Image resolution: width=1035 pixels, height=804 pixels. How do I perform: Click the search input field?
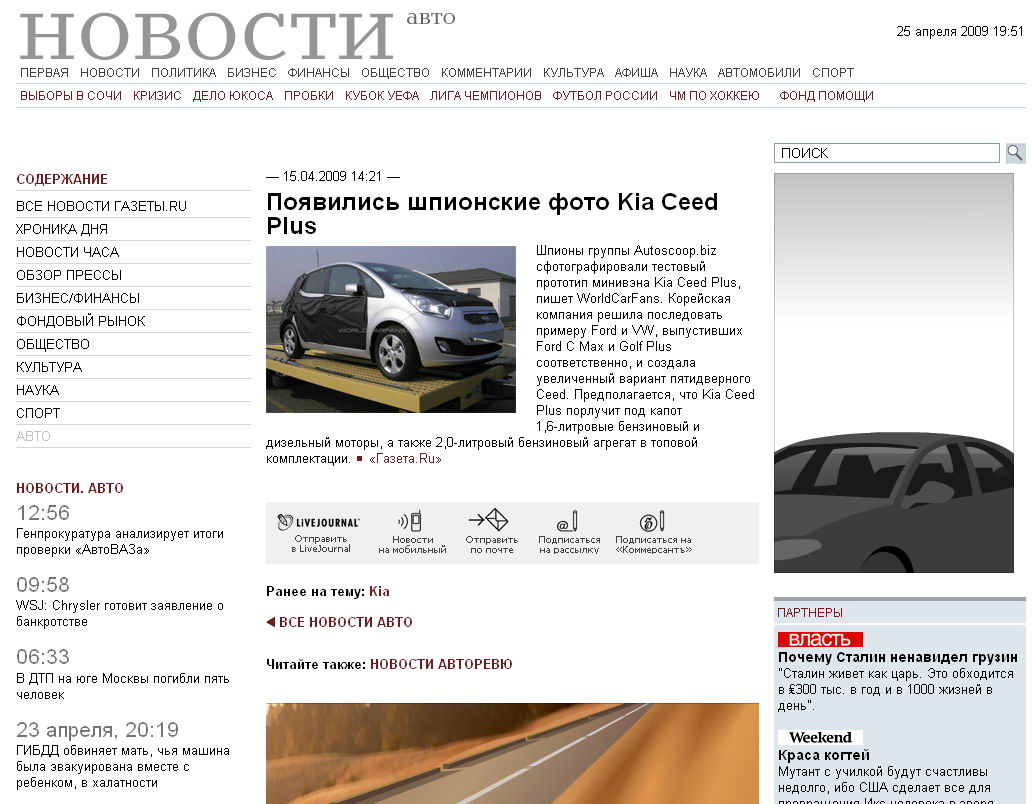click(x=886, y=153)
